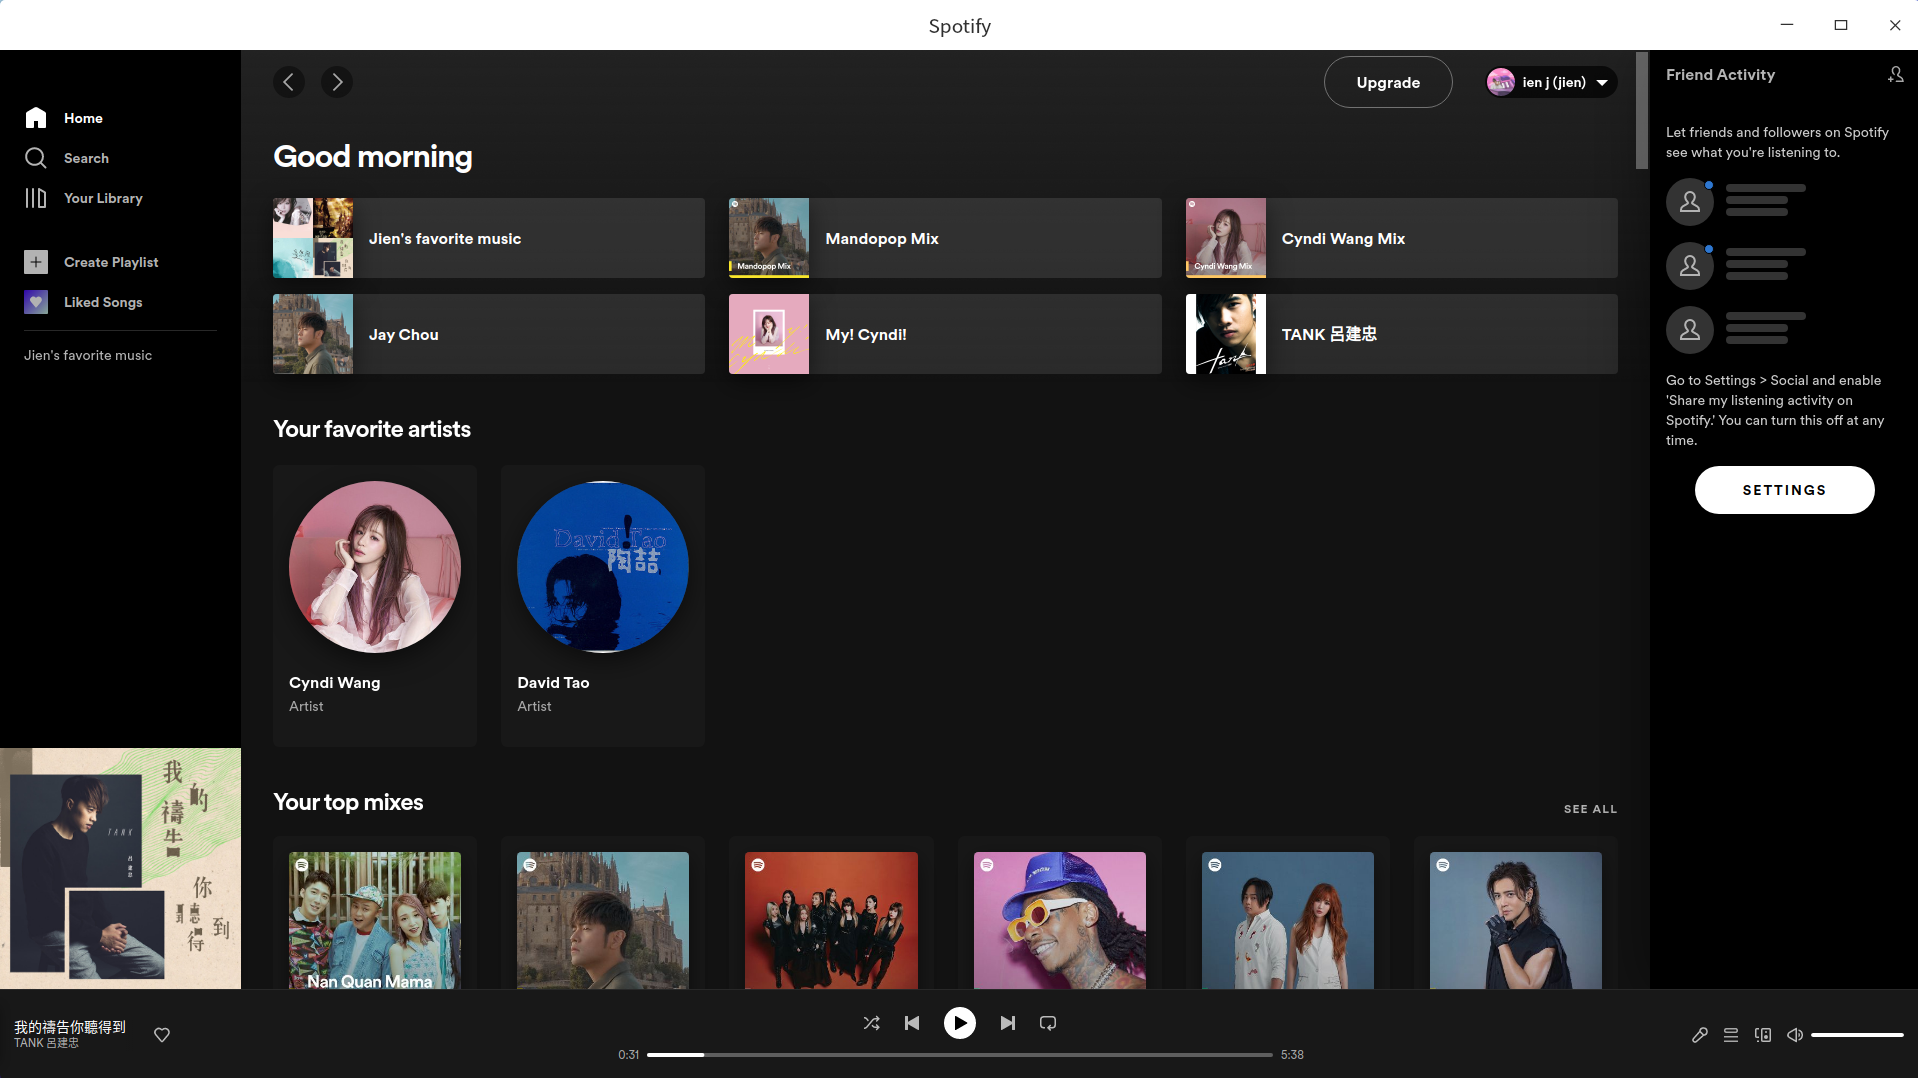Open connect to a device icon
The height and width of the screenshot is (1078, 1918).
(1763, 1035)
